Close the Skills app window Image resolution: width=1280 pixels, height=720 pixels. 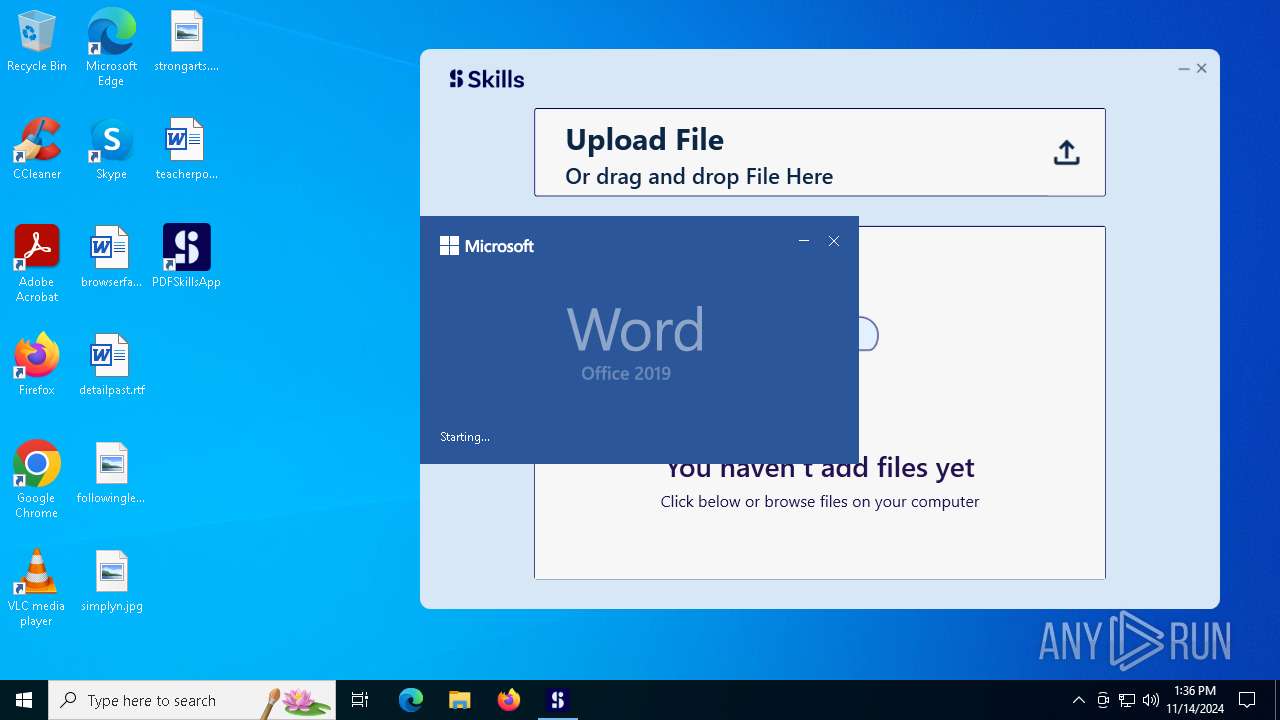(x=1202, y=69)
